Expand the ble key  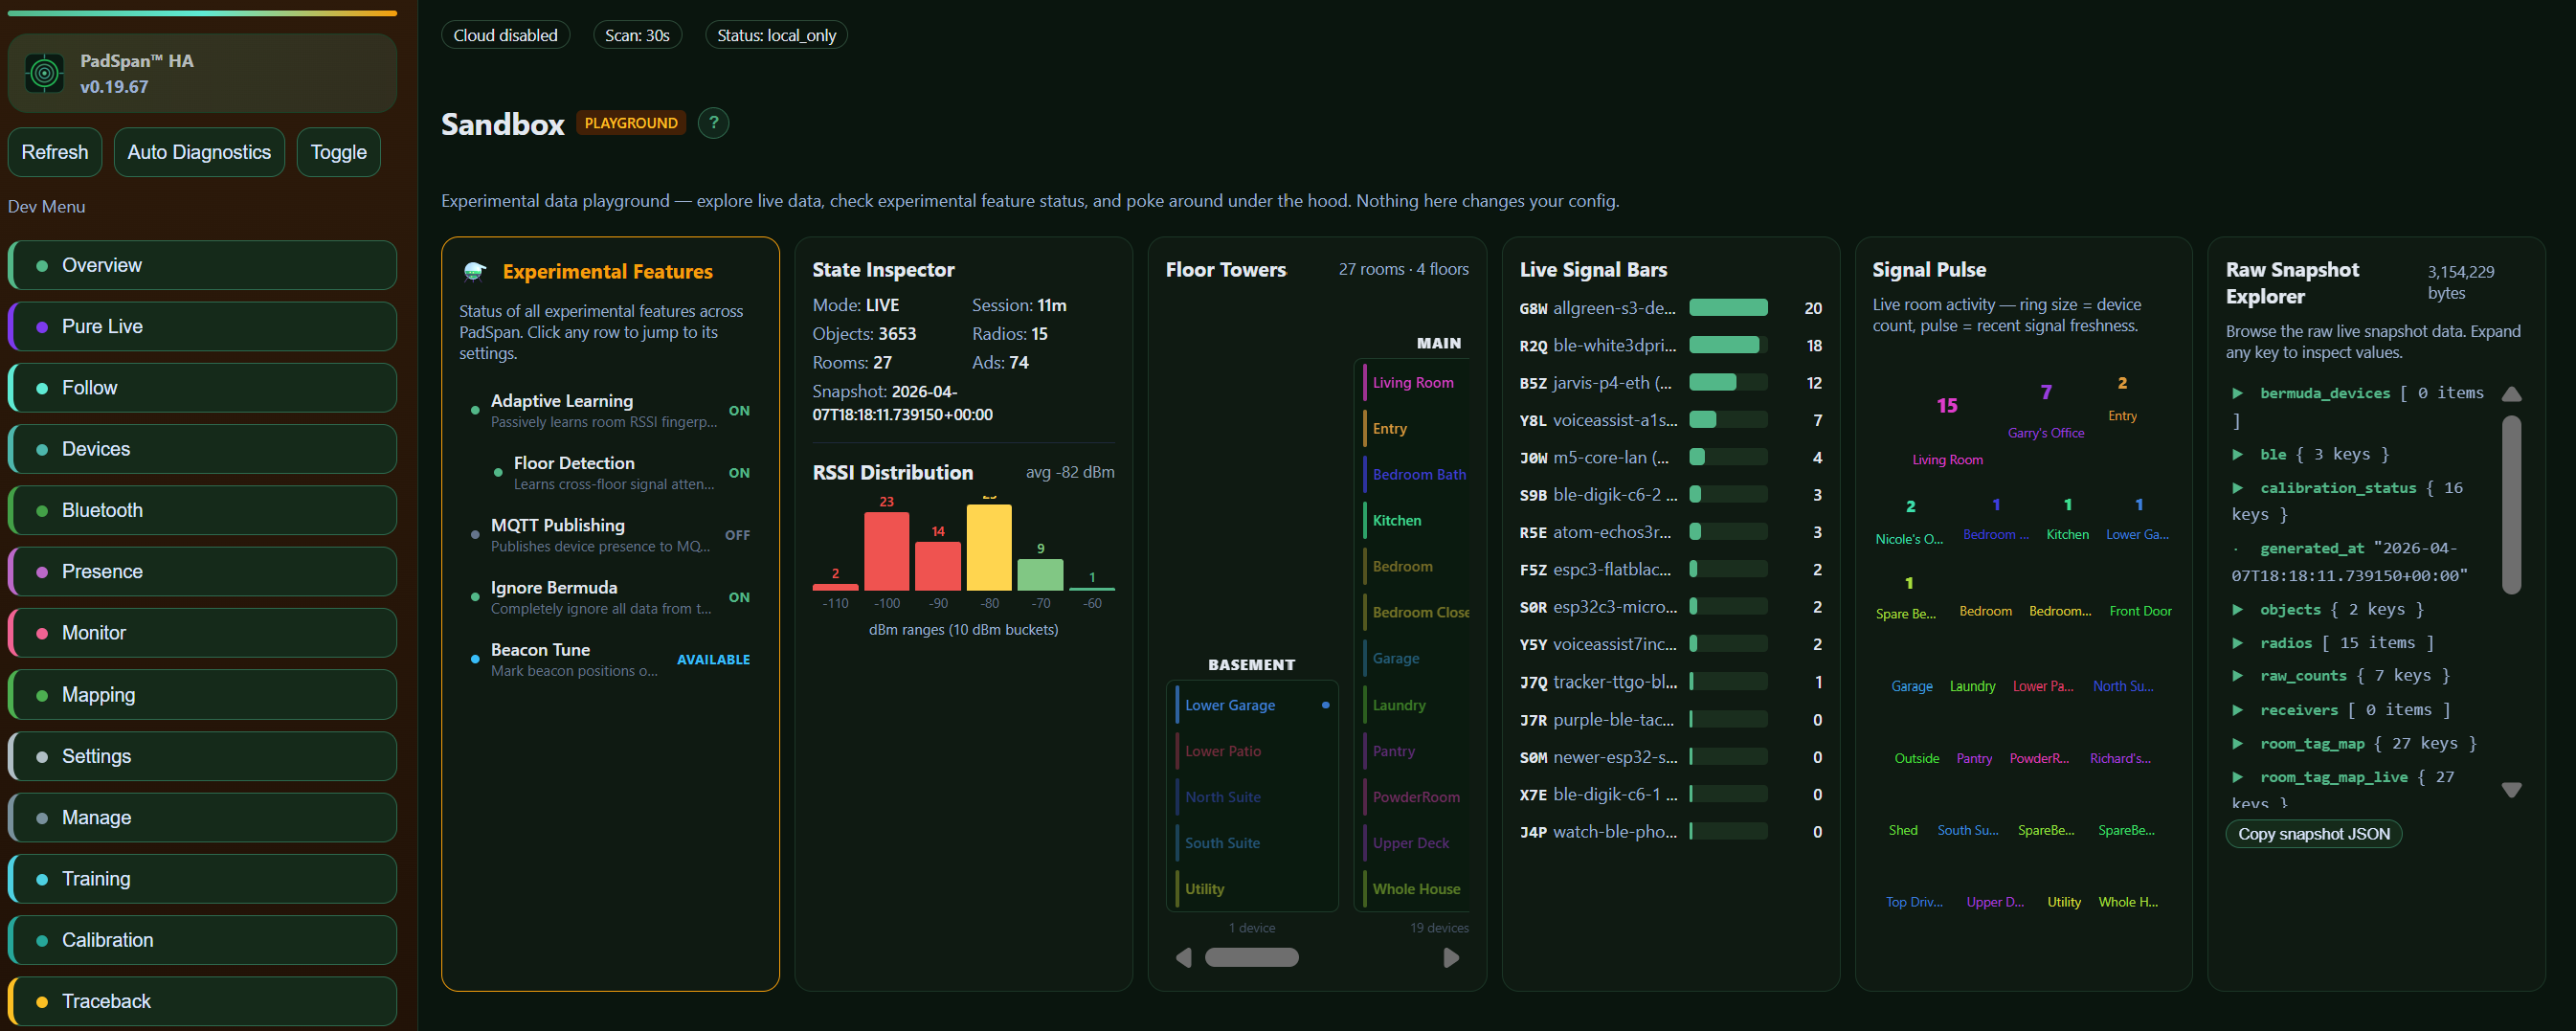2238,455
